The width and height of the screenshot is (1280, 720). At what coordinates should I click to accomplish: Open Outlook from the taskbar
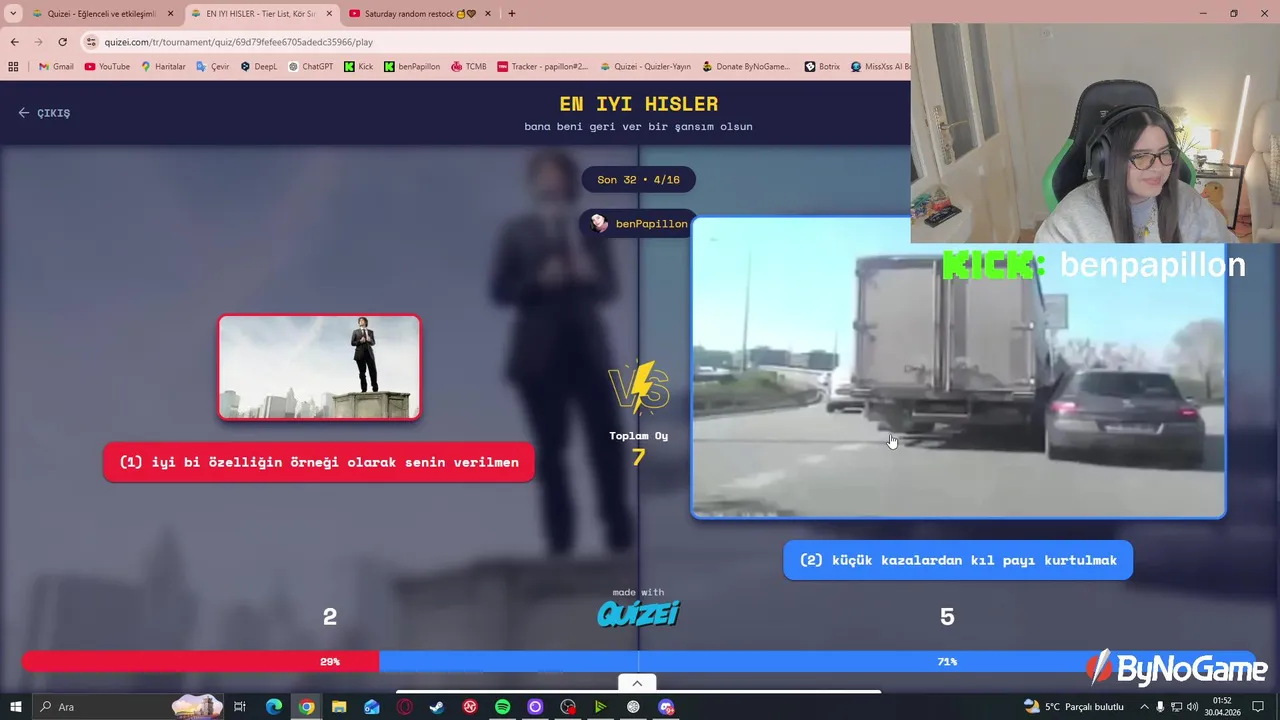(372, 707)
